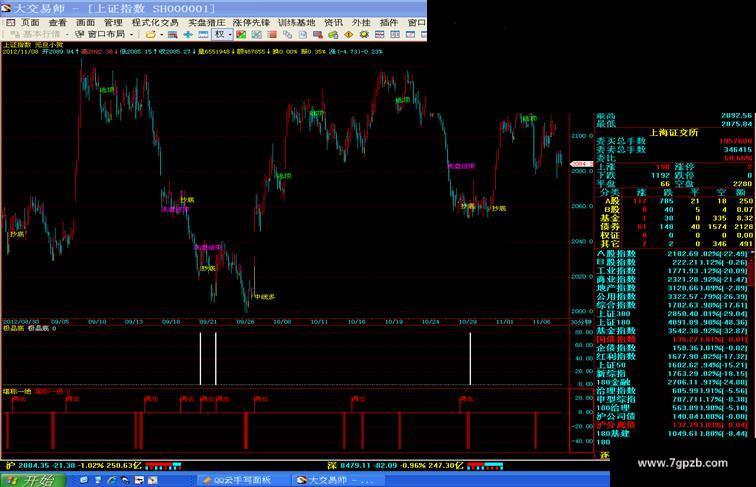Select the 地产指数 row
Screen dimensions: 756x487
[x=674, y=288]
